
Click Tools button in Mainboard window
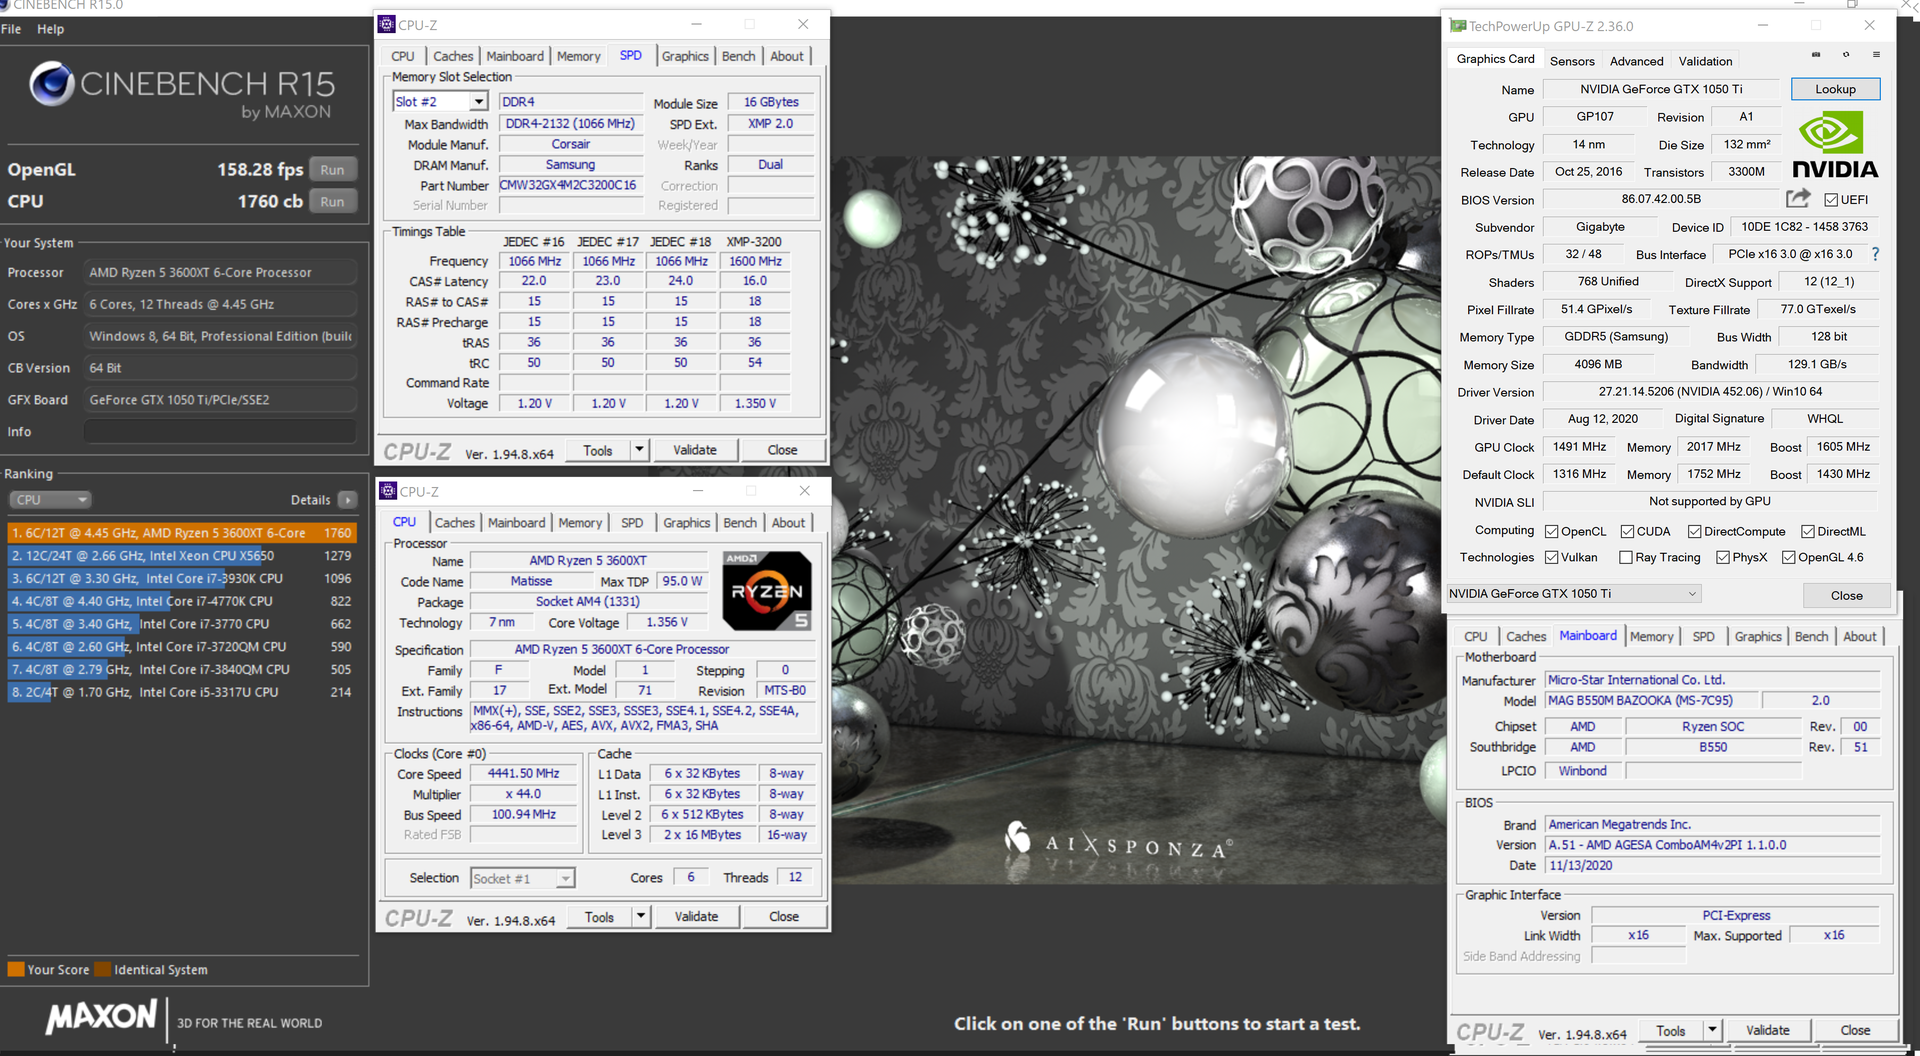click(x=1670, y=1030)
